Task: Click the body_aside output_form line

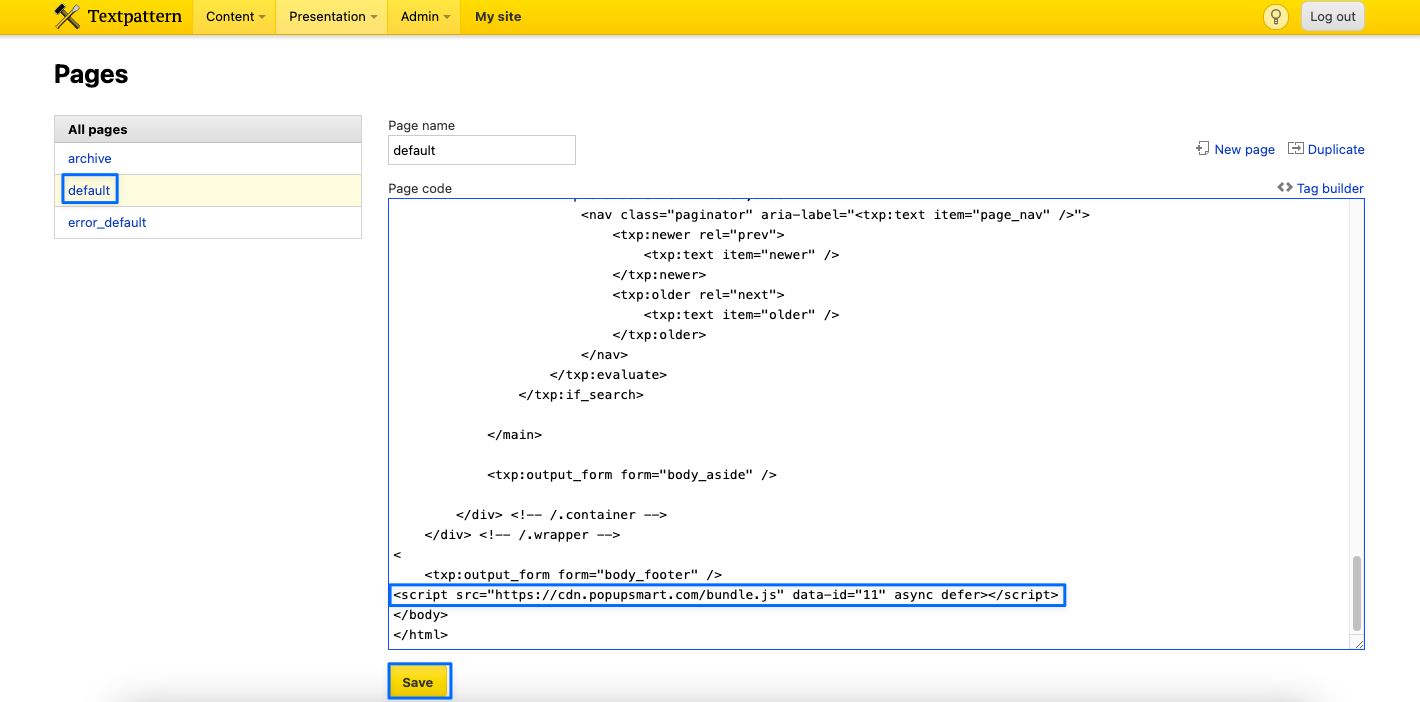Action: tap(632, 475)
